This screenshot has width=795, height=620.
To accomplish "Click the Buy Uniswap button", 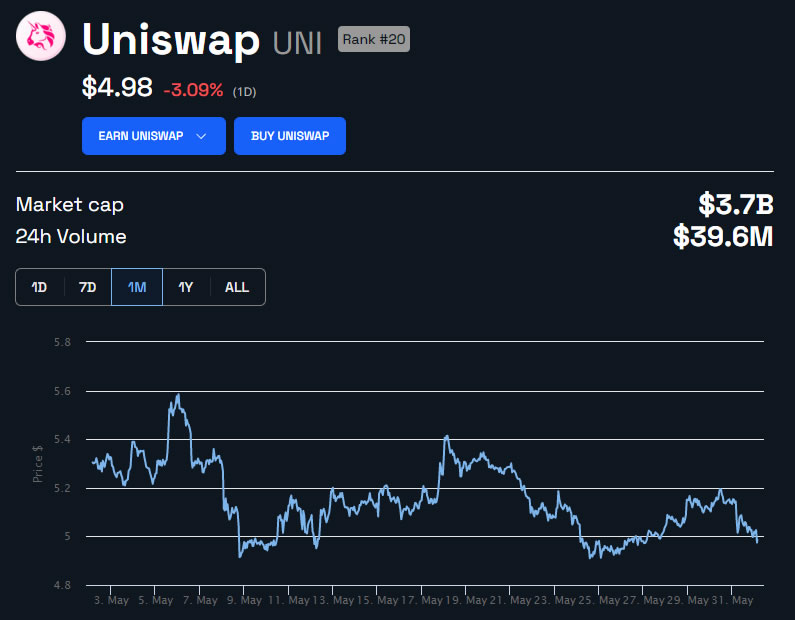I will coord(290,136).
